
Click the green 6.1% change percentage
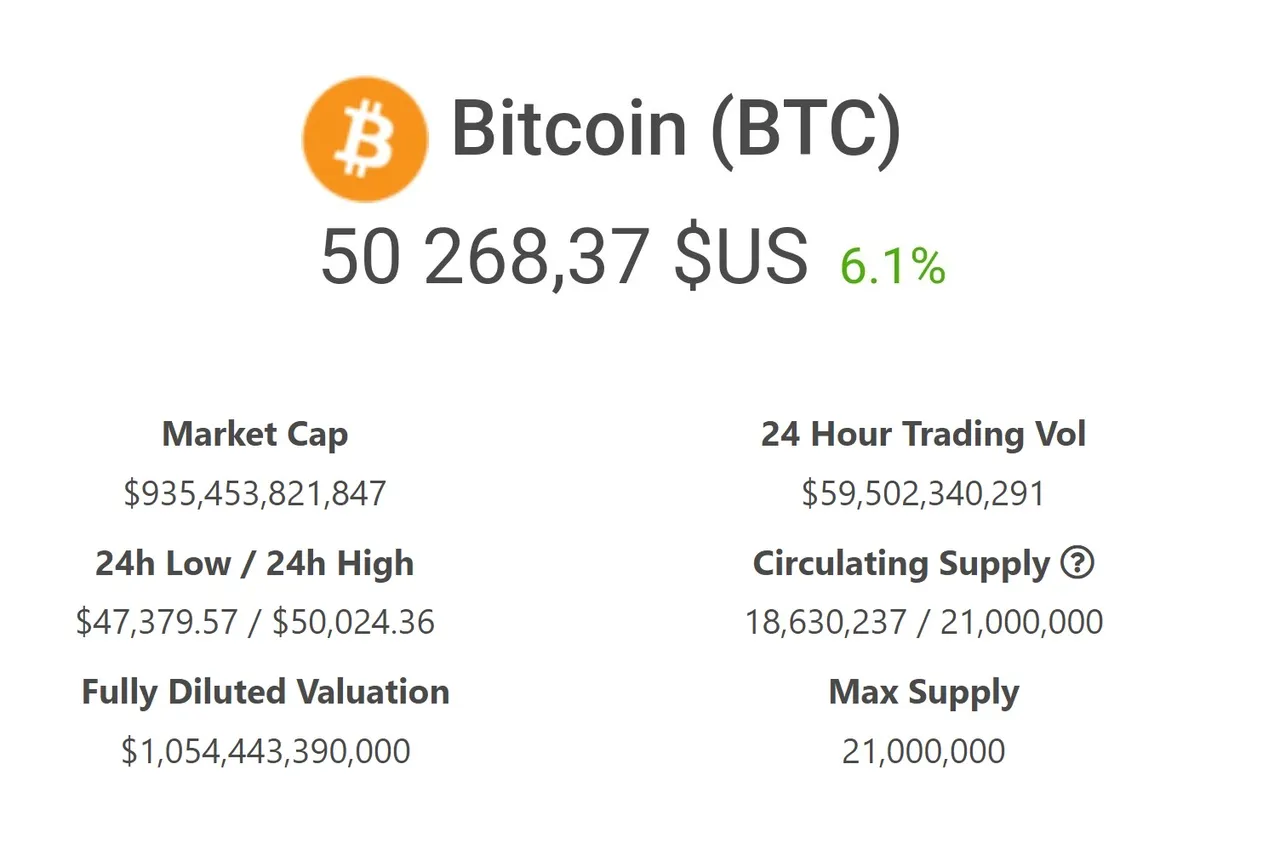[x=892, y=265]
